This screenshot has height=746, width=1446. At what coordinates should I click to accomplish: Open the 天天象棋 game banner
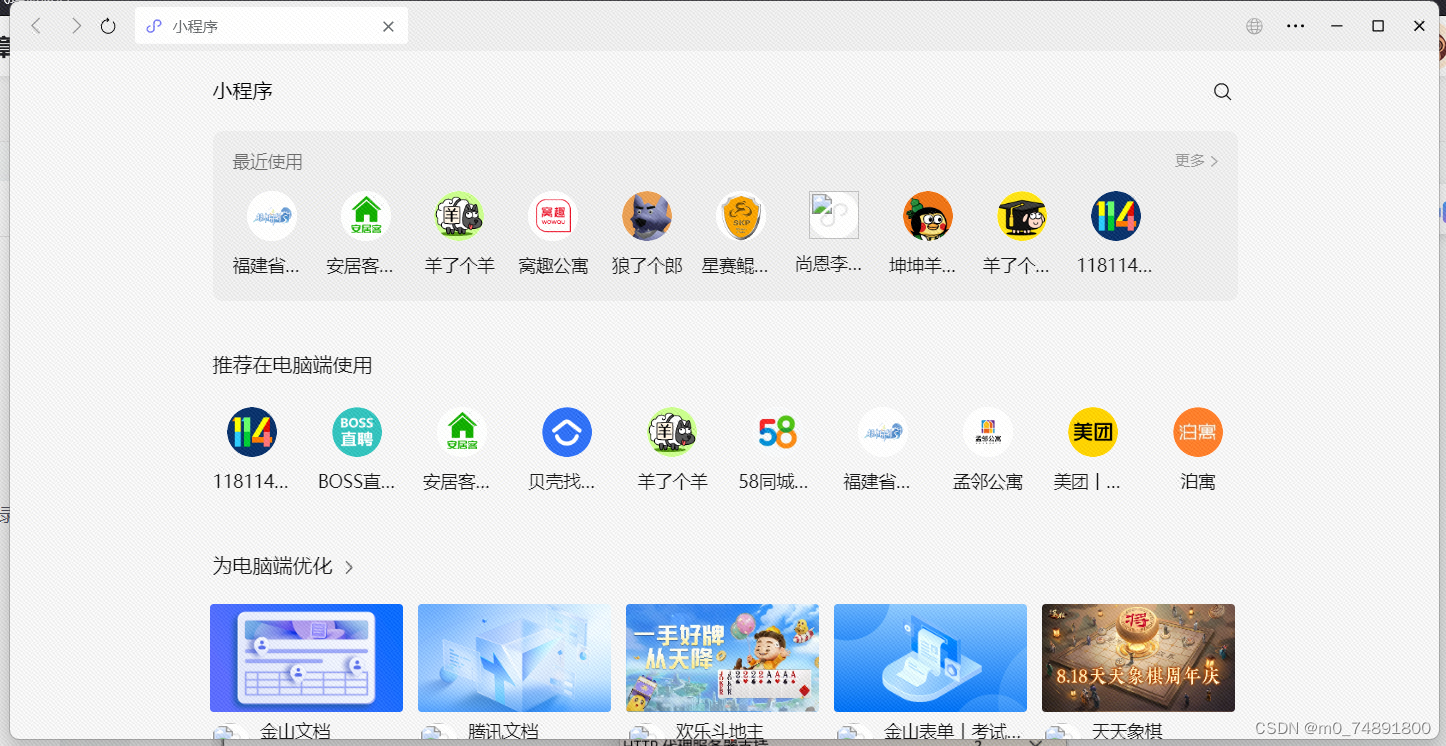click(x=1138, y=658)
